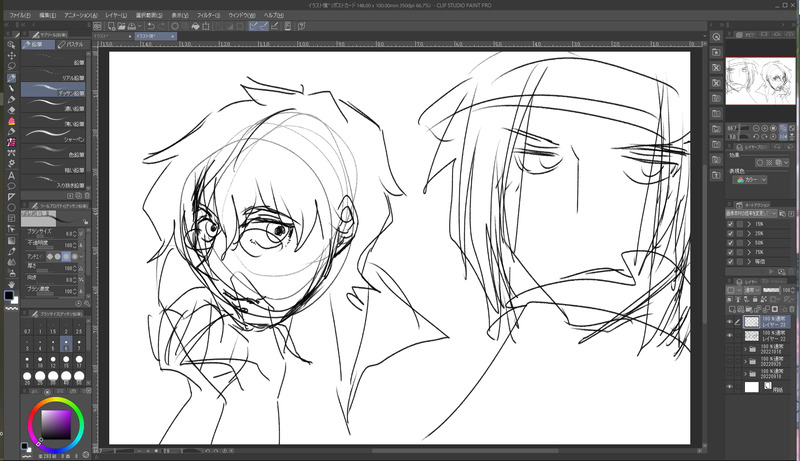Zoom in in the Navigator panel

[765, 129]
